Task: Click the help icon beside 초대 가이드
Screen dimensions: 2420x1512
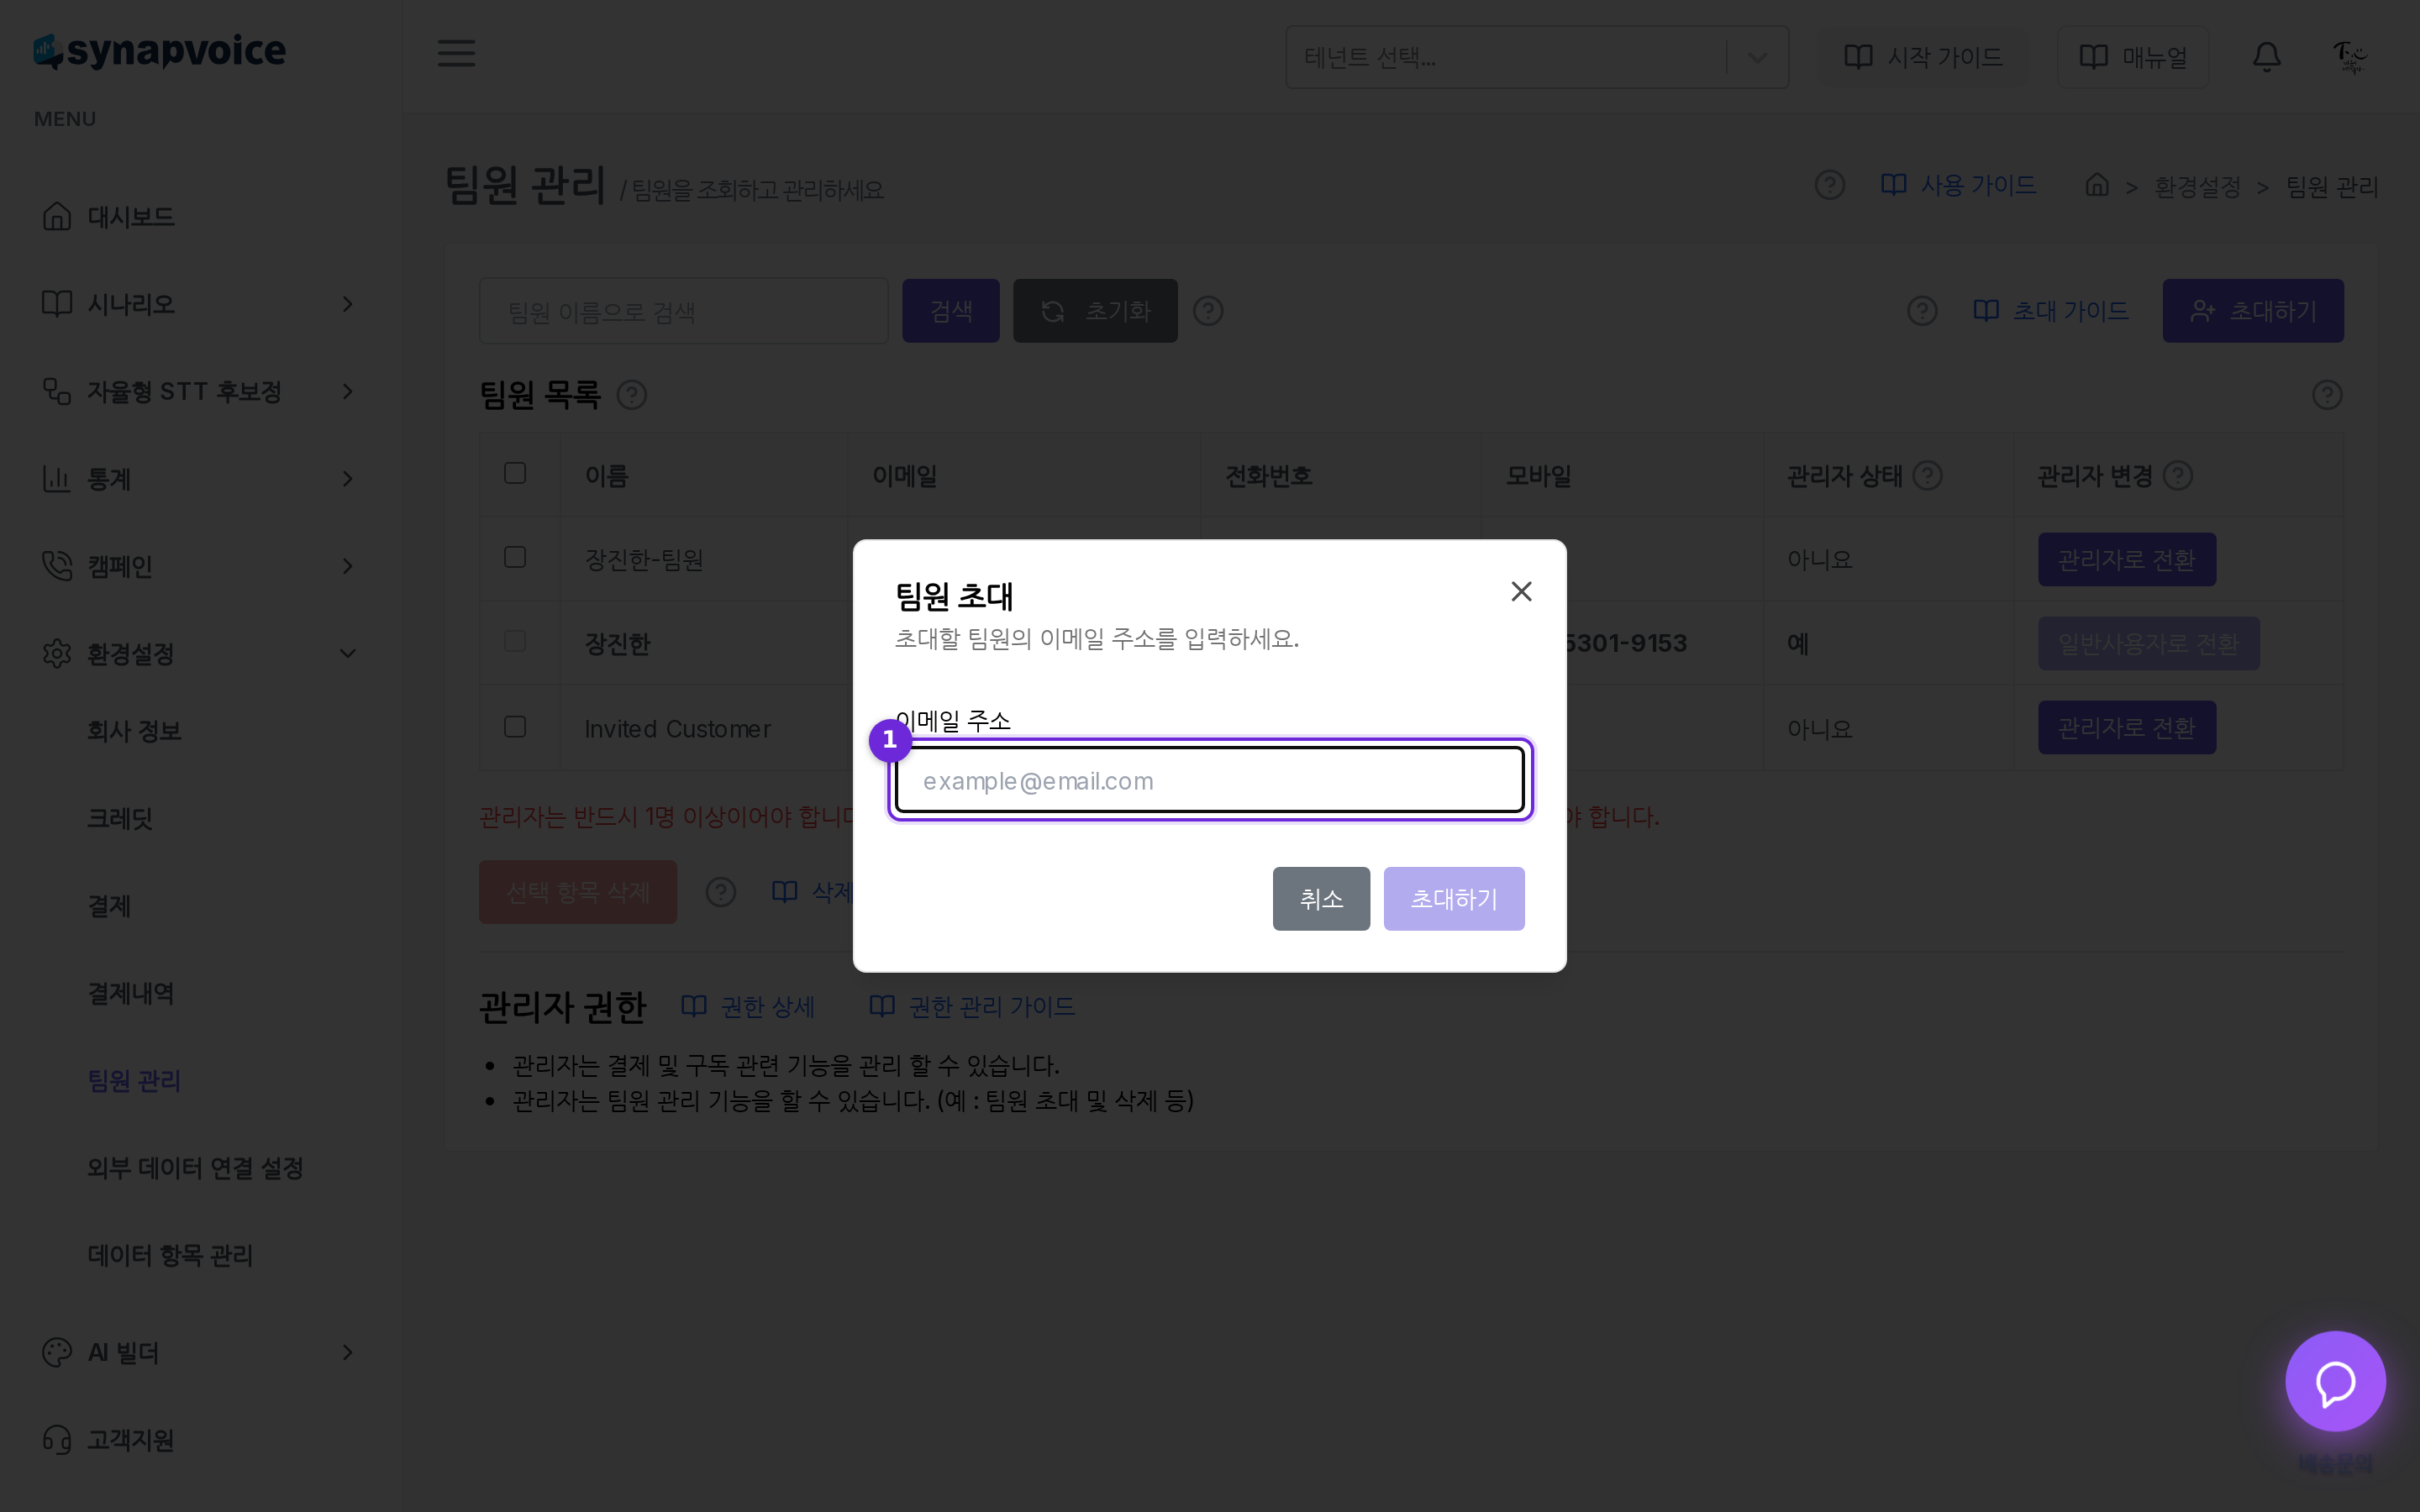Action: (x=1921, y=311)
